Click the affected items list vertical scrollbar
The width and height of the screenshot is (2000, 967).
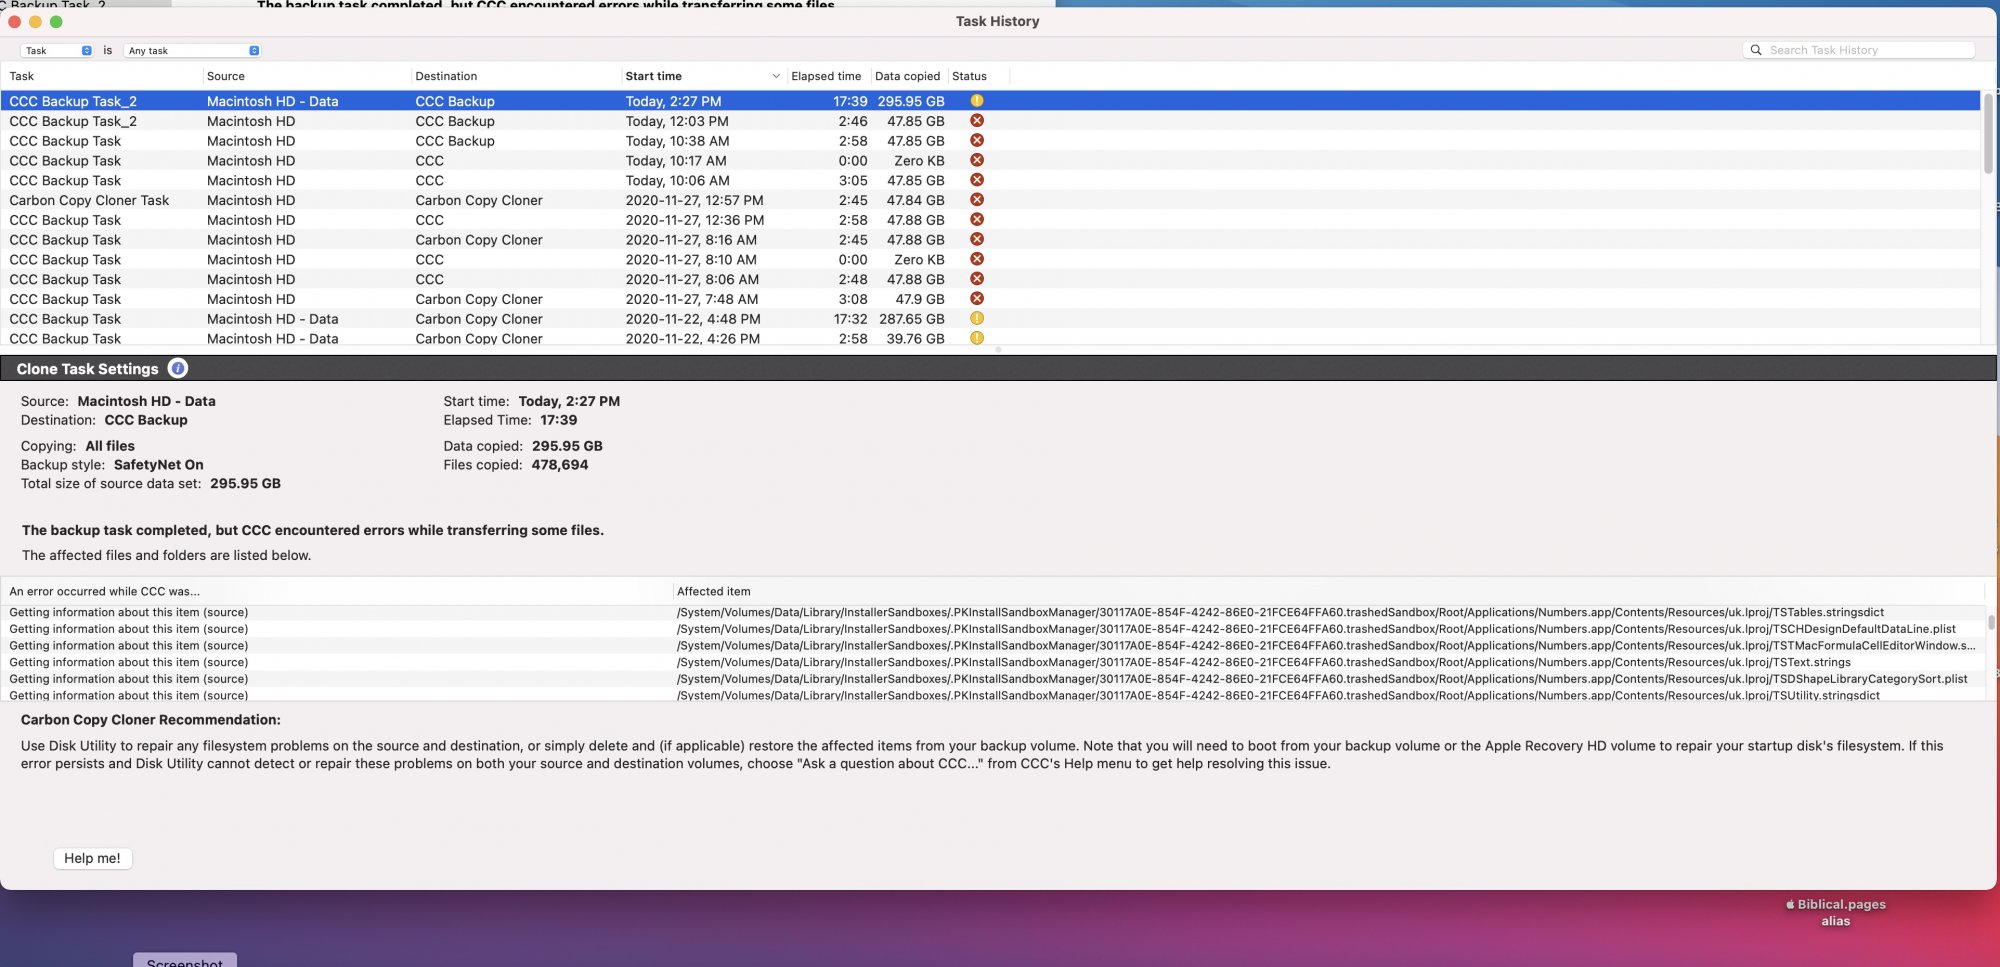tap(1991, 622)
